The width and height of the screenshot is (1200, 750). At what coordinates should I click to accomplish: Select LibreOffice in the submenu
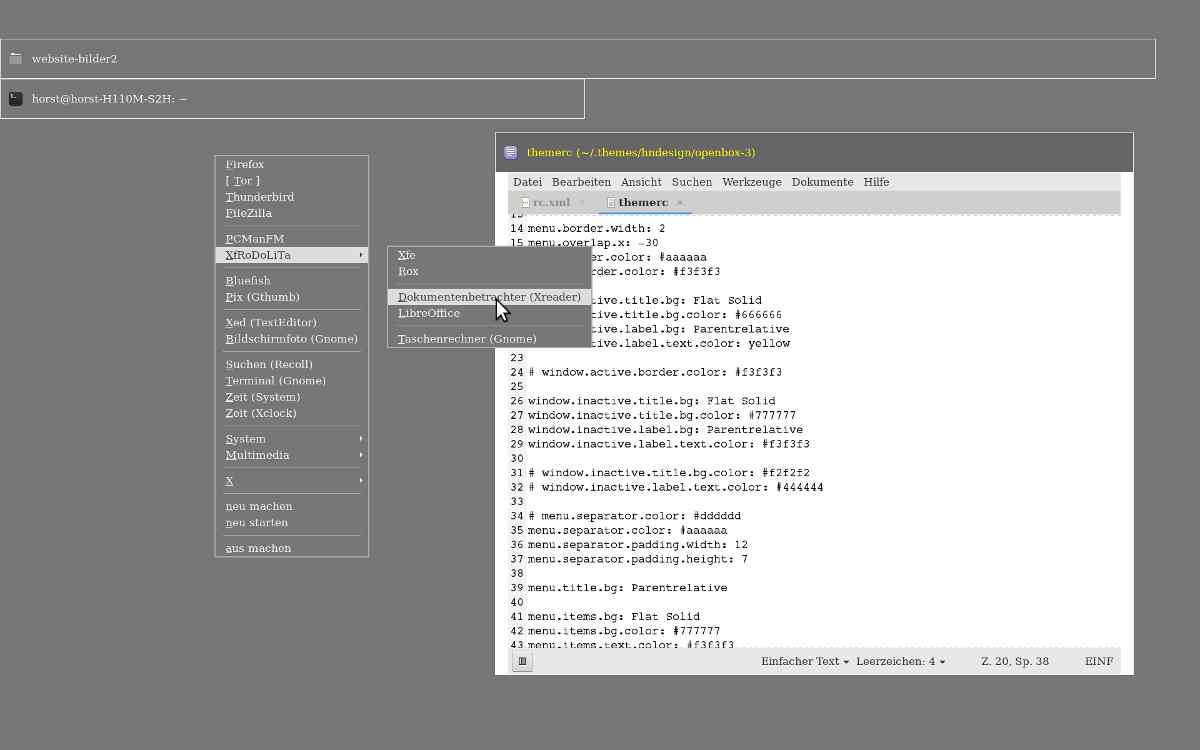click(x=429, y=313)
